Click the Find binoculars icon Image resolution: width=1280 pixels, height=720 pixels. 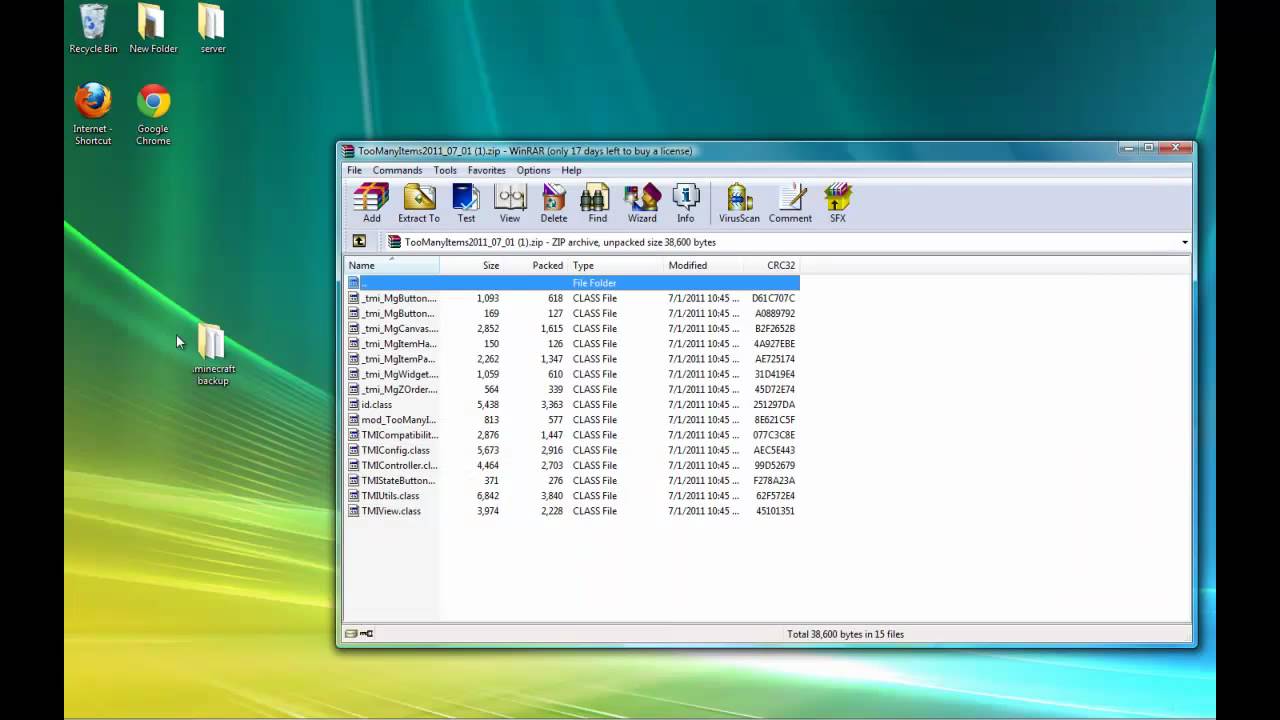tap(597, 203)
